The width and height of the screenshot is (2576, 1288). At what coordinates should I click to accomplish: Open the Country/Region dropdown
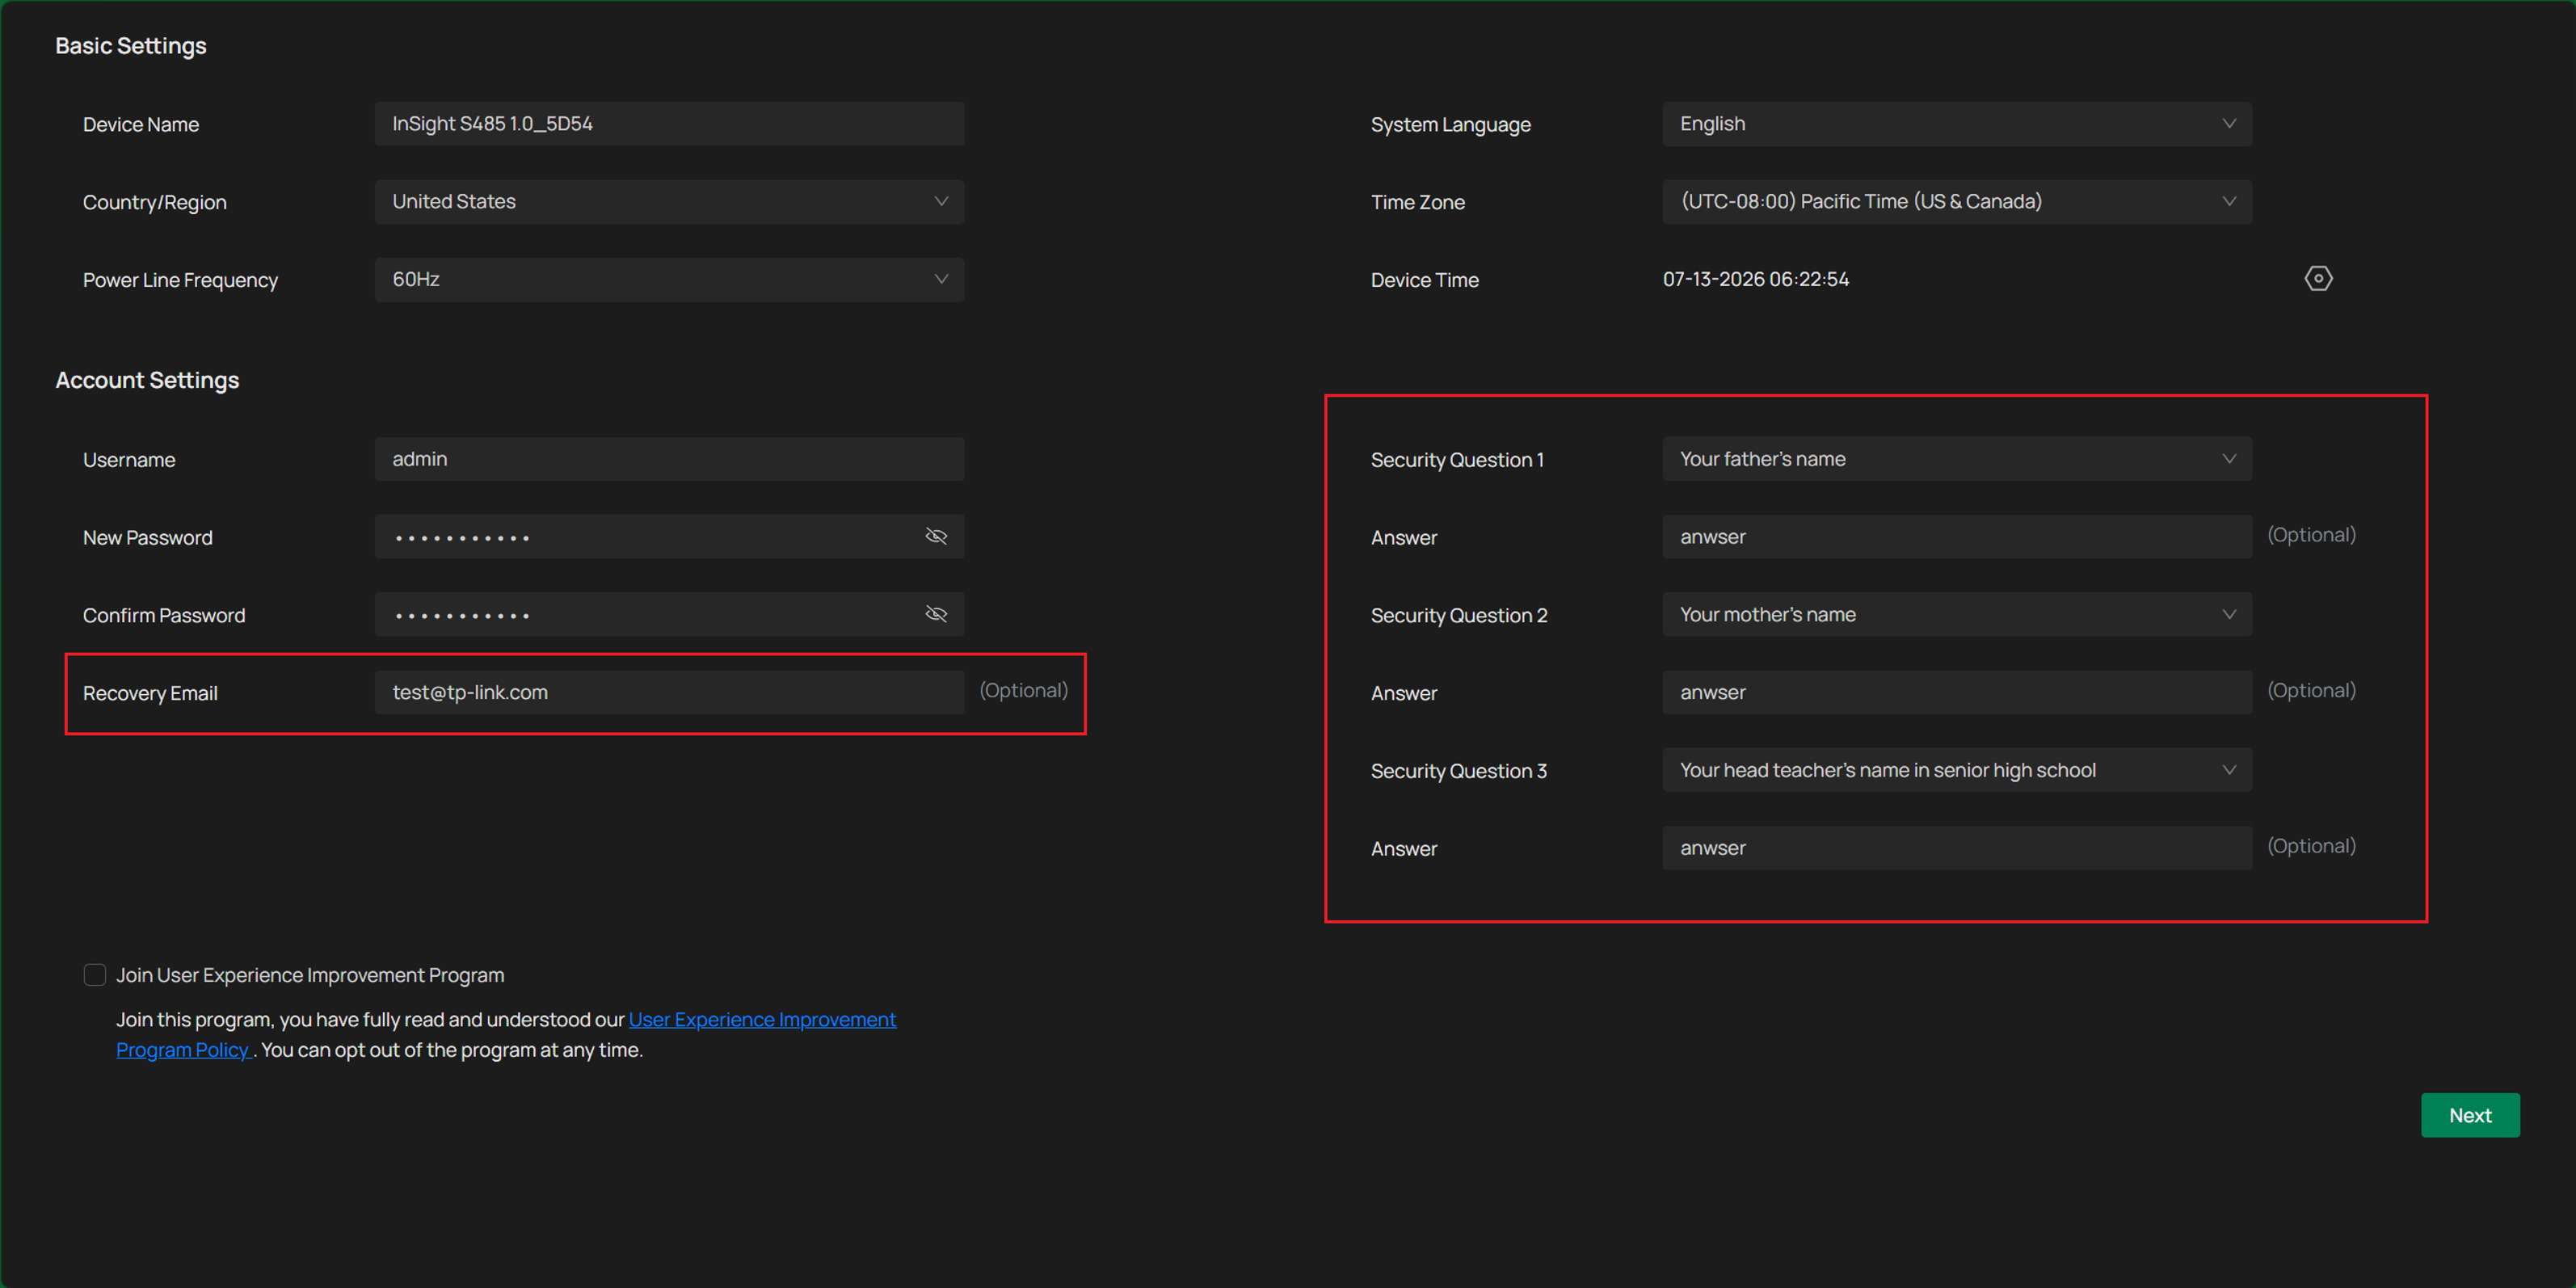(x=669, y=202)
